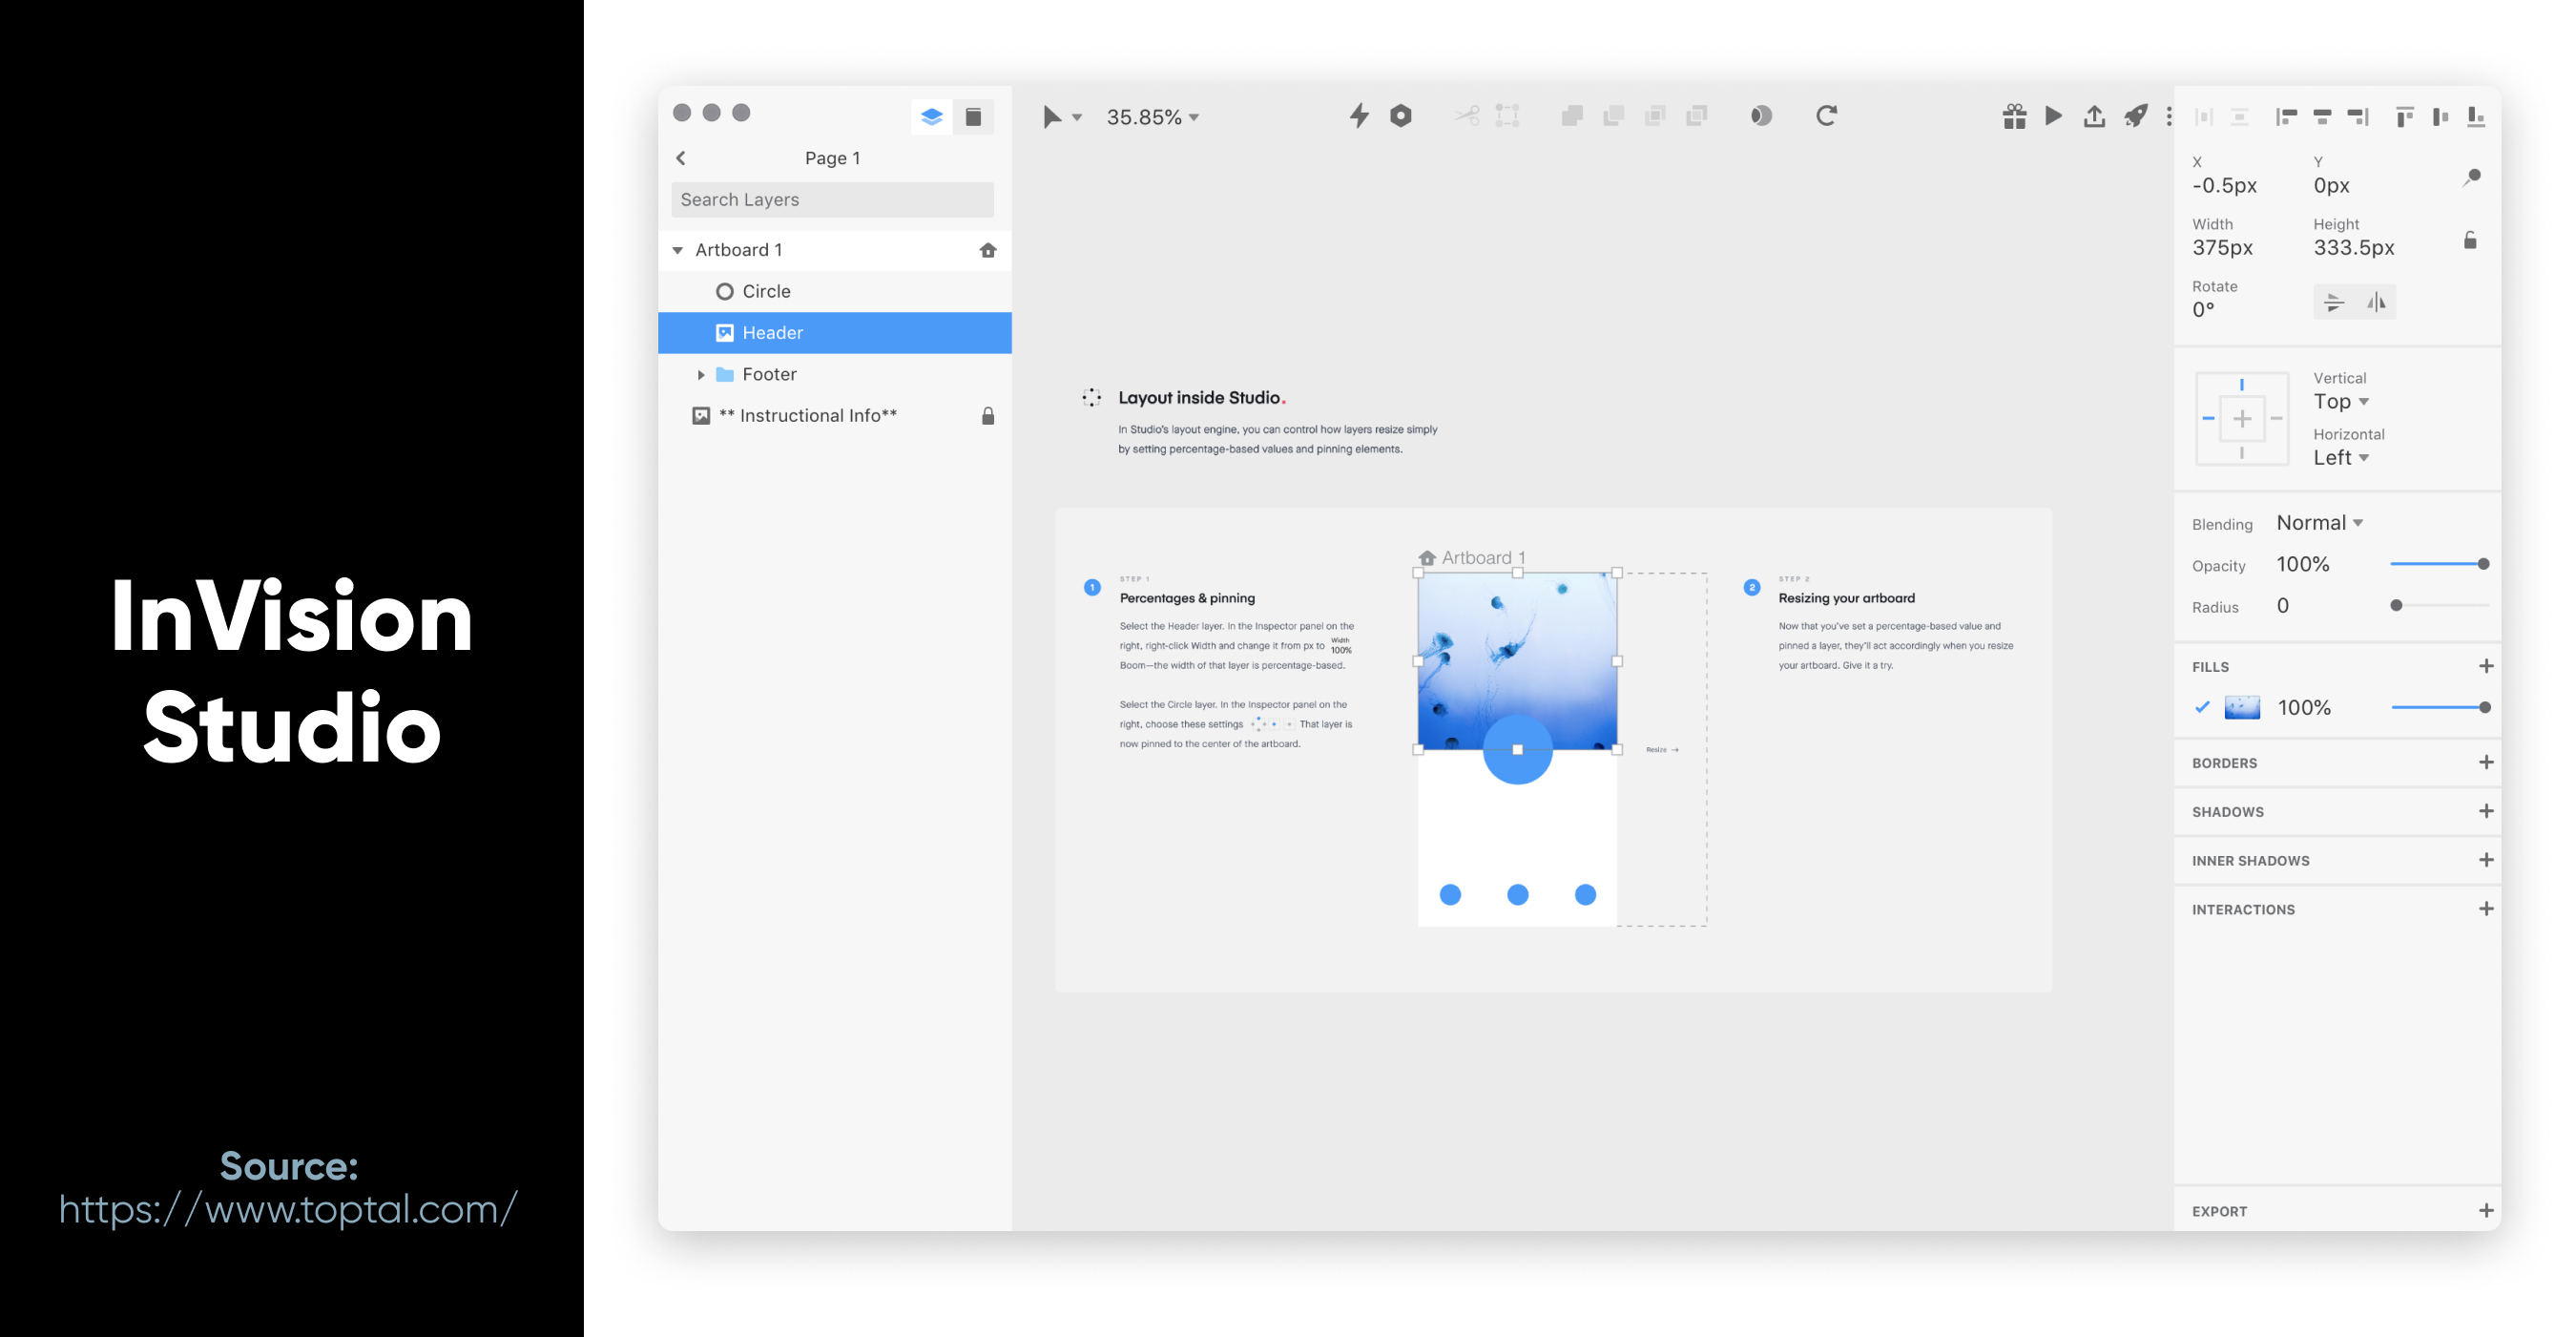Toggle the aspect ratio lock
The width and height of the screenshot is (2576, 1337).
[x=2469, y=240]
